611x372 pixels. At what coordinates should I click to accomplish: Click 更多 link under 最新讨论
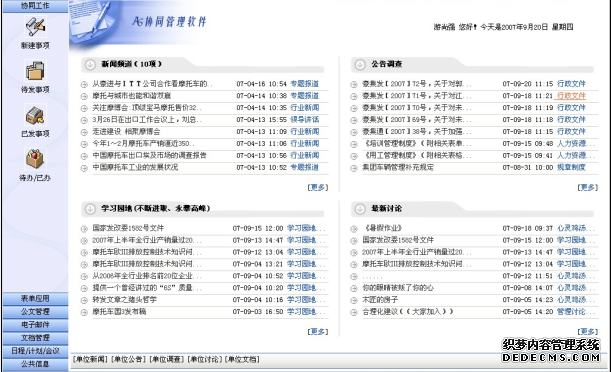[x=587, y=331]
